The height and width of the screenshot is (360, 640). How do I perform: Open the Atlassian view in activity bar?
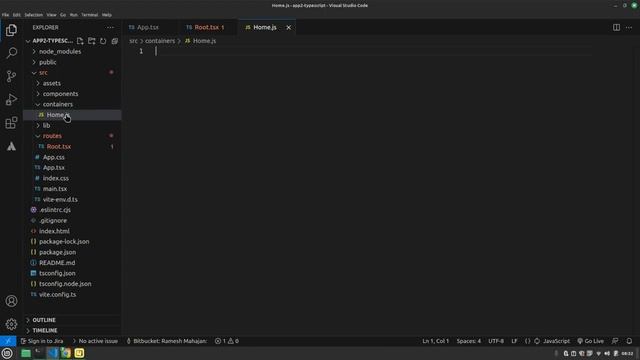[x=11, y=146]
